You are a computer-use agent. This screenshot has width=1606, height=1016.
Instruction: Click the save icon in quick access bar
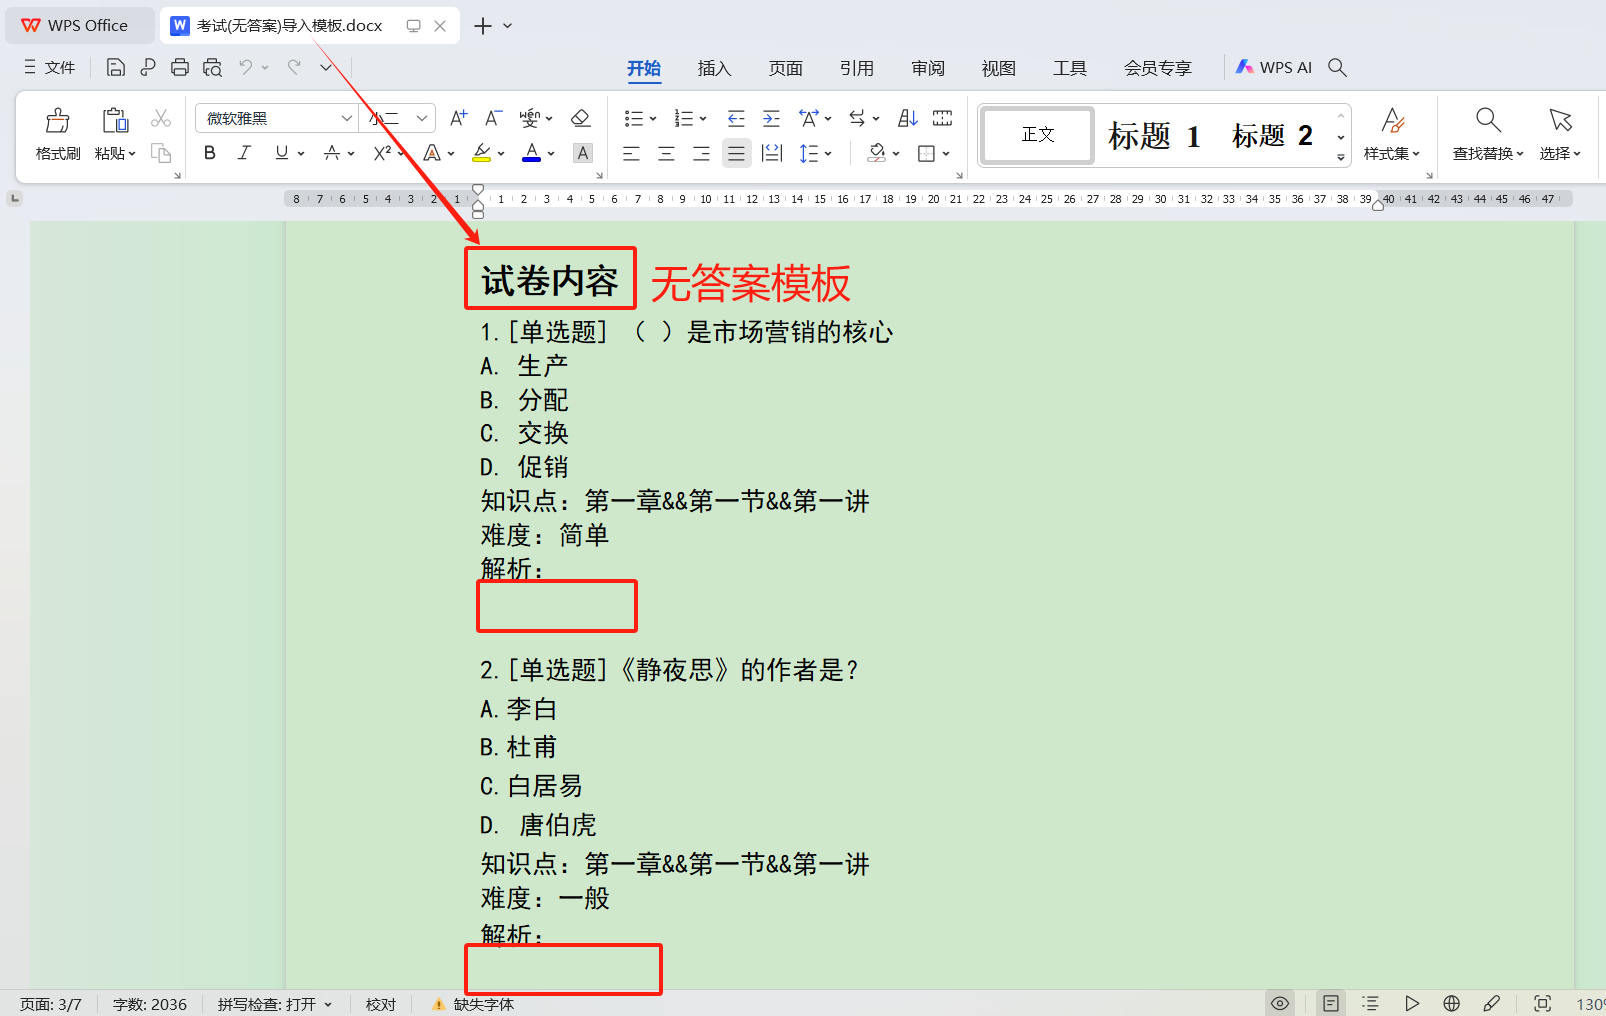(116, 68)
